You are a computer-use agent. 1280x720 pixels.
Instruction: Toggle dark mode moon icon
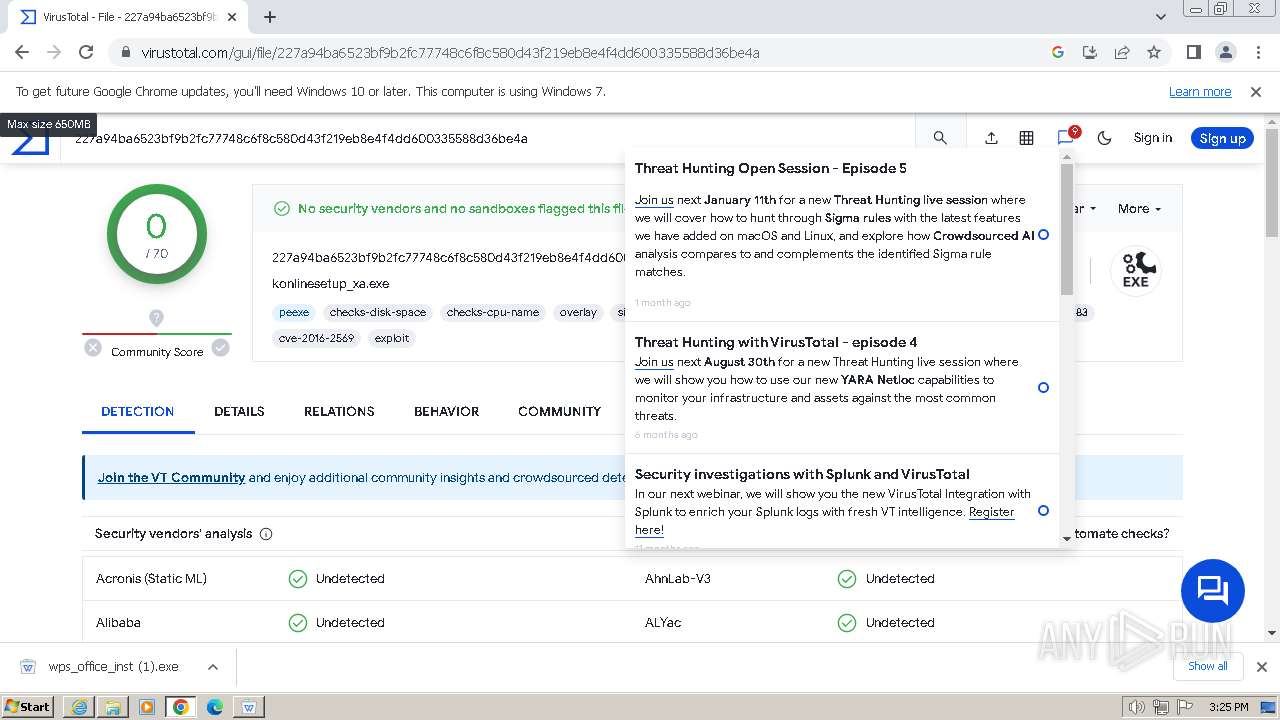coord(1104,138)
